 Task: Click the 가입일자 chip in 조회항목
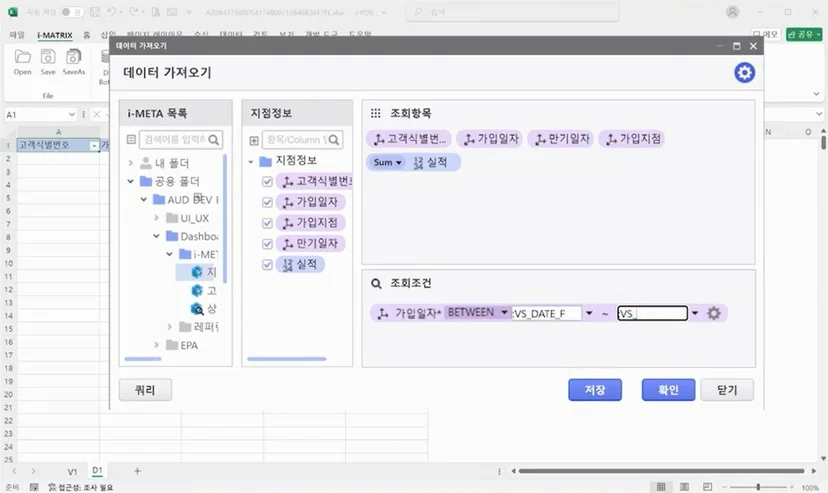[490, 139]
